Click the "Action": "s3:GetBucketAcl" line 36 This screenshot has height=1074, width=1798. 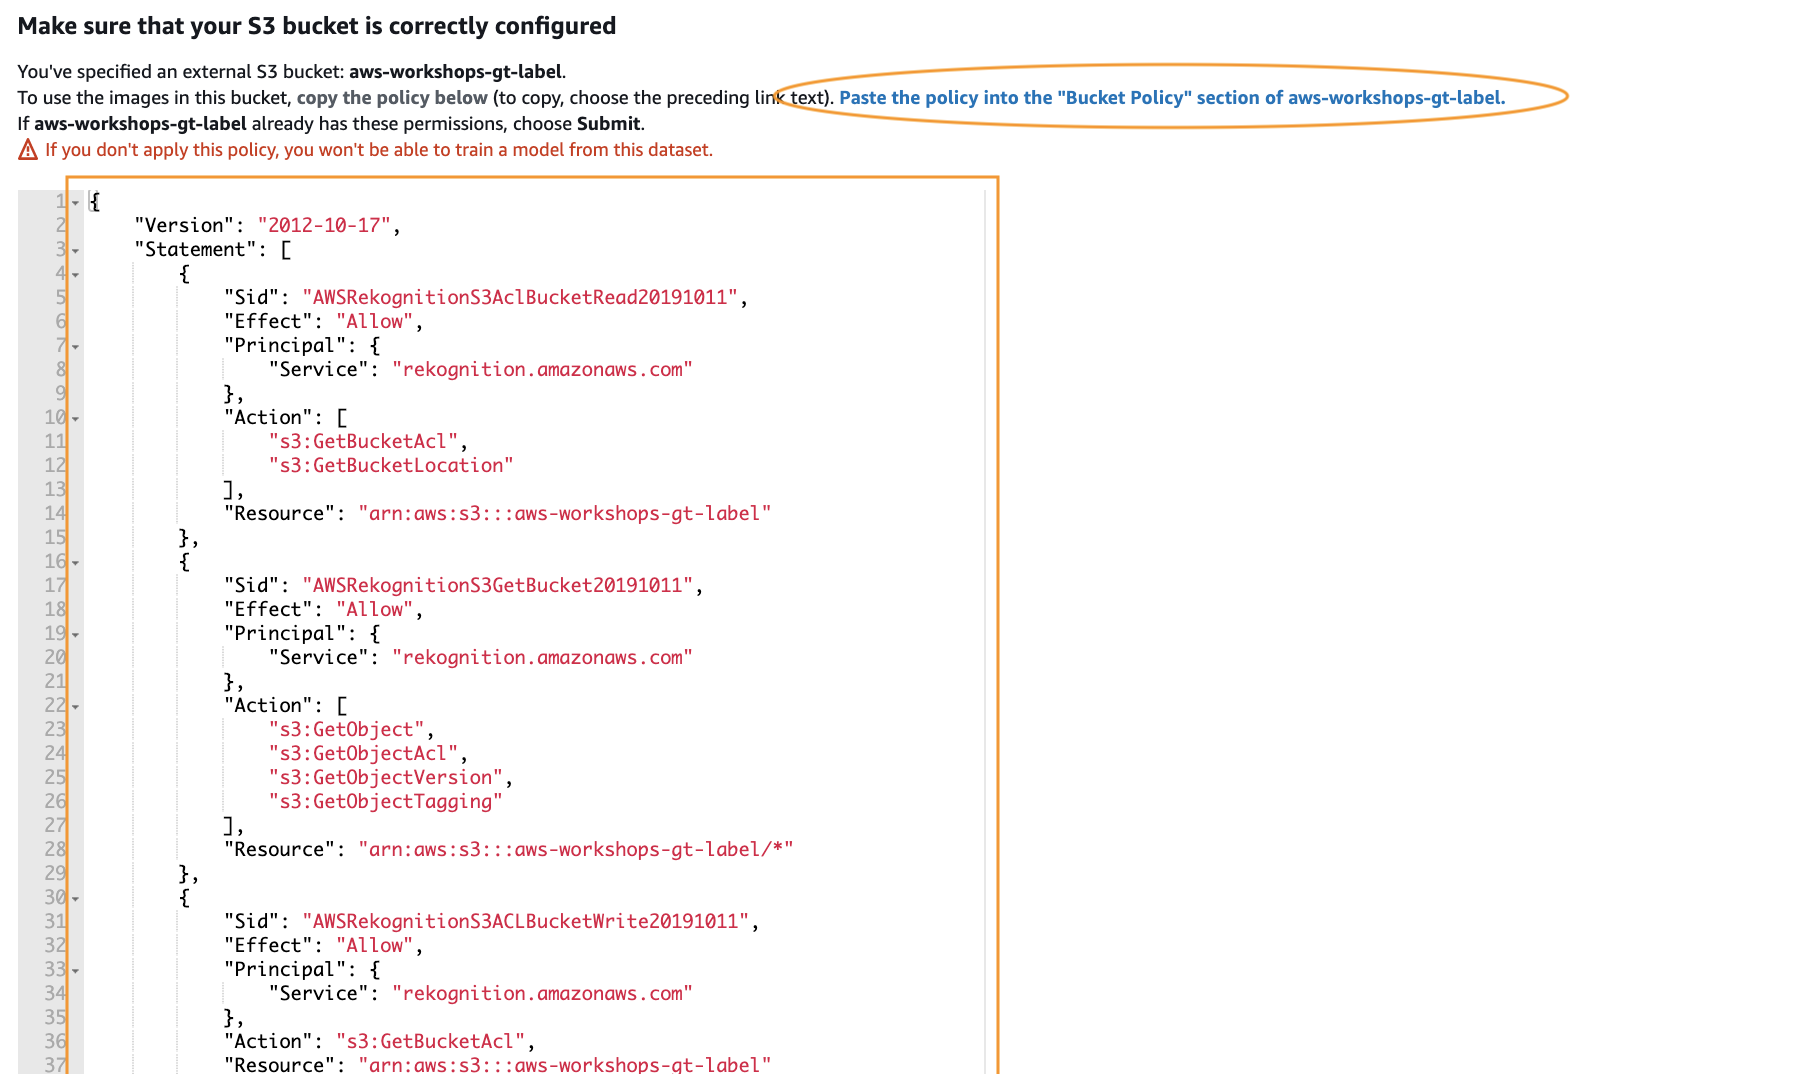(380, 1041)
